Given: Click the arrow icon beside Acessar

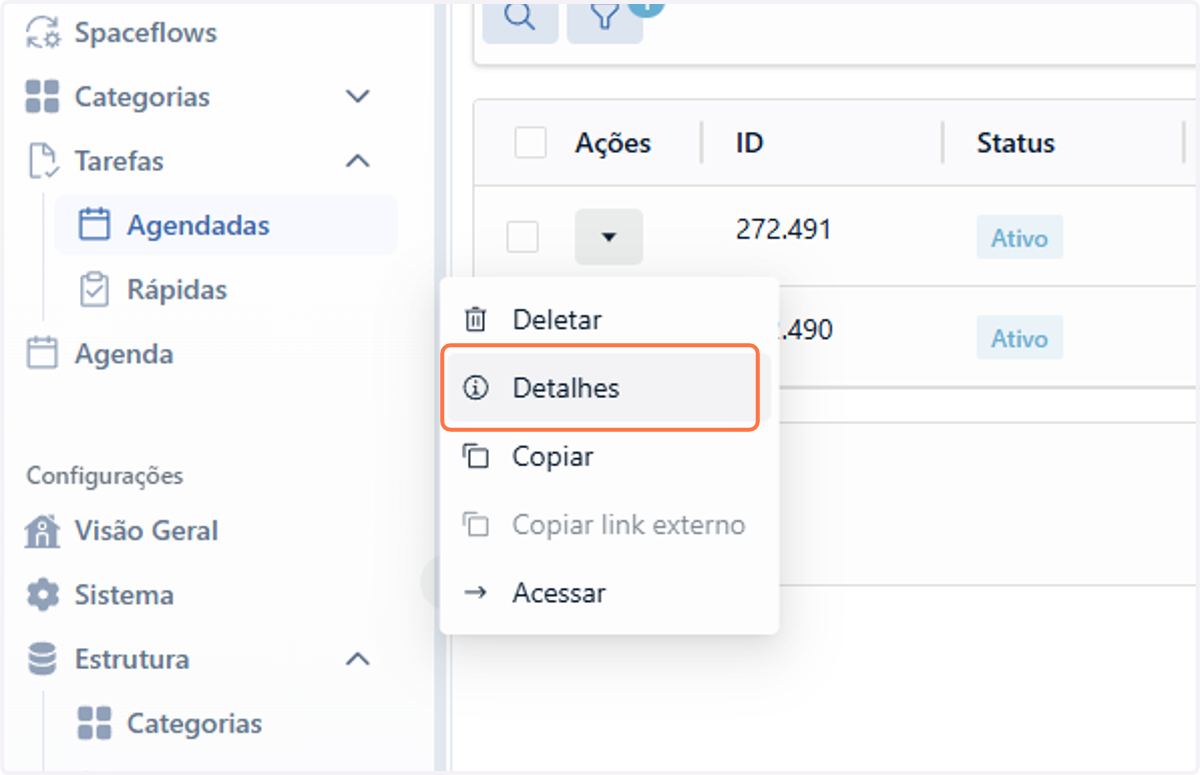Looking at the screenshot, I should tap(476, 593).
